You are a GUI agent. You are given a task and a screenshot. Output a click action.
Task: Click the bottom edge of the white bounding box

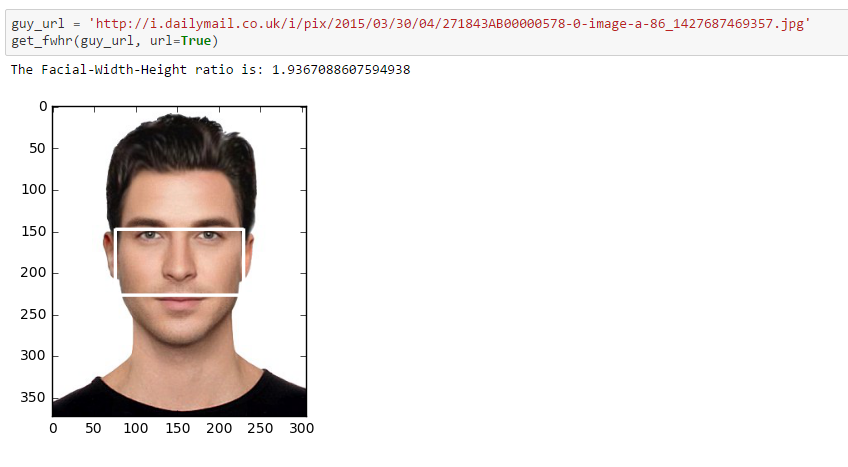(x=180, y=295)
